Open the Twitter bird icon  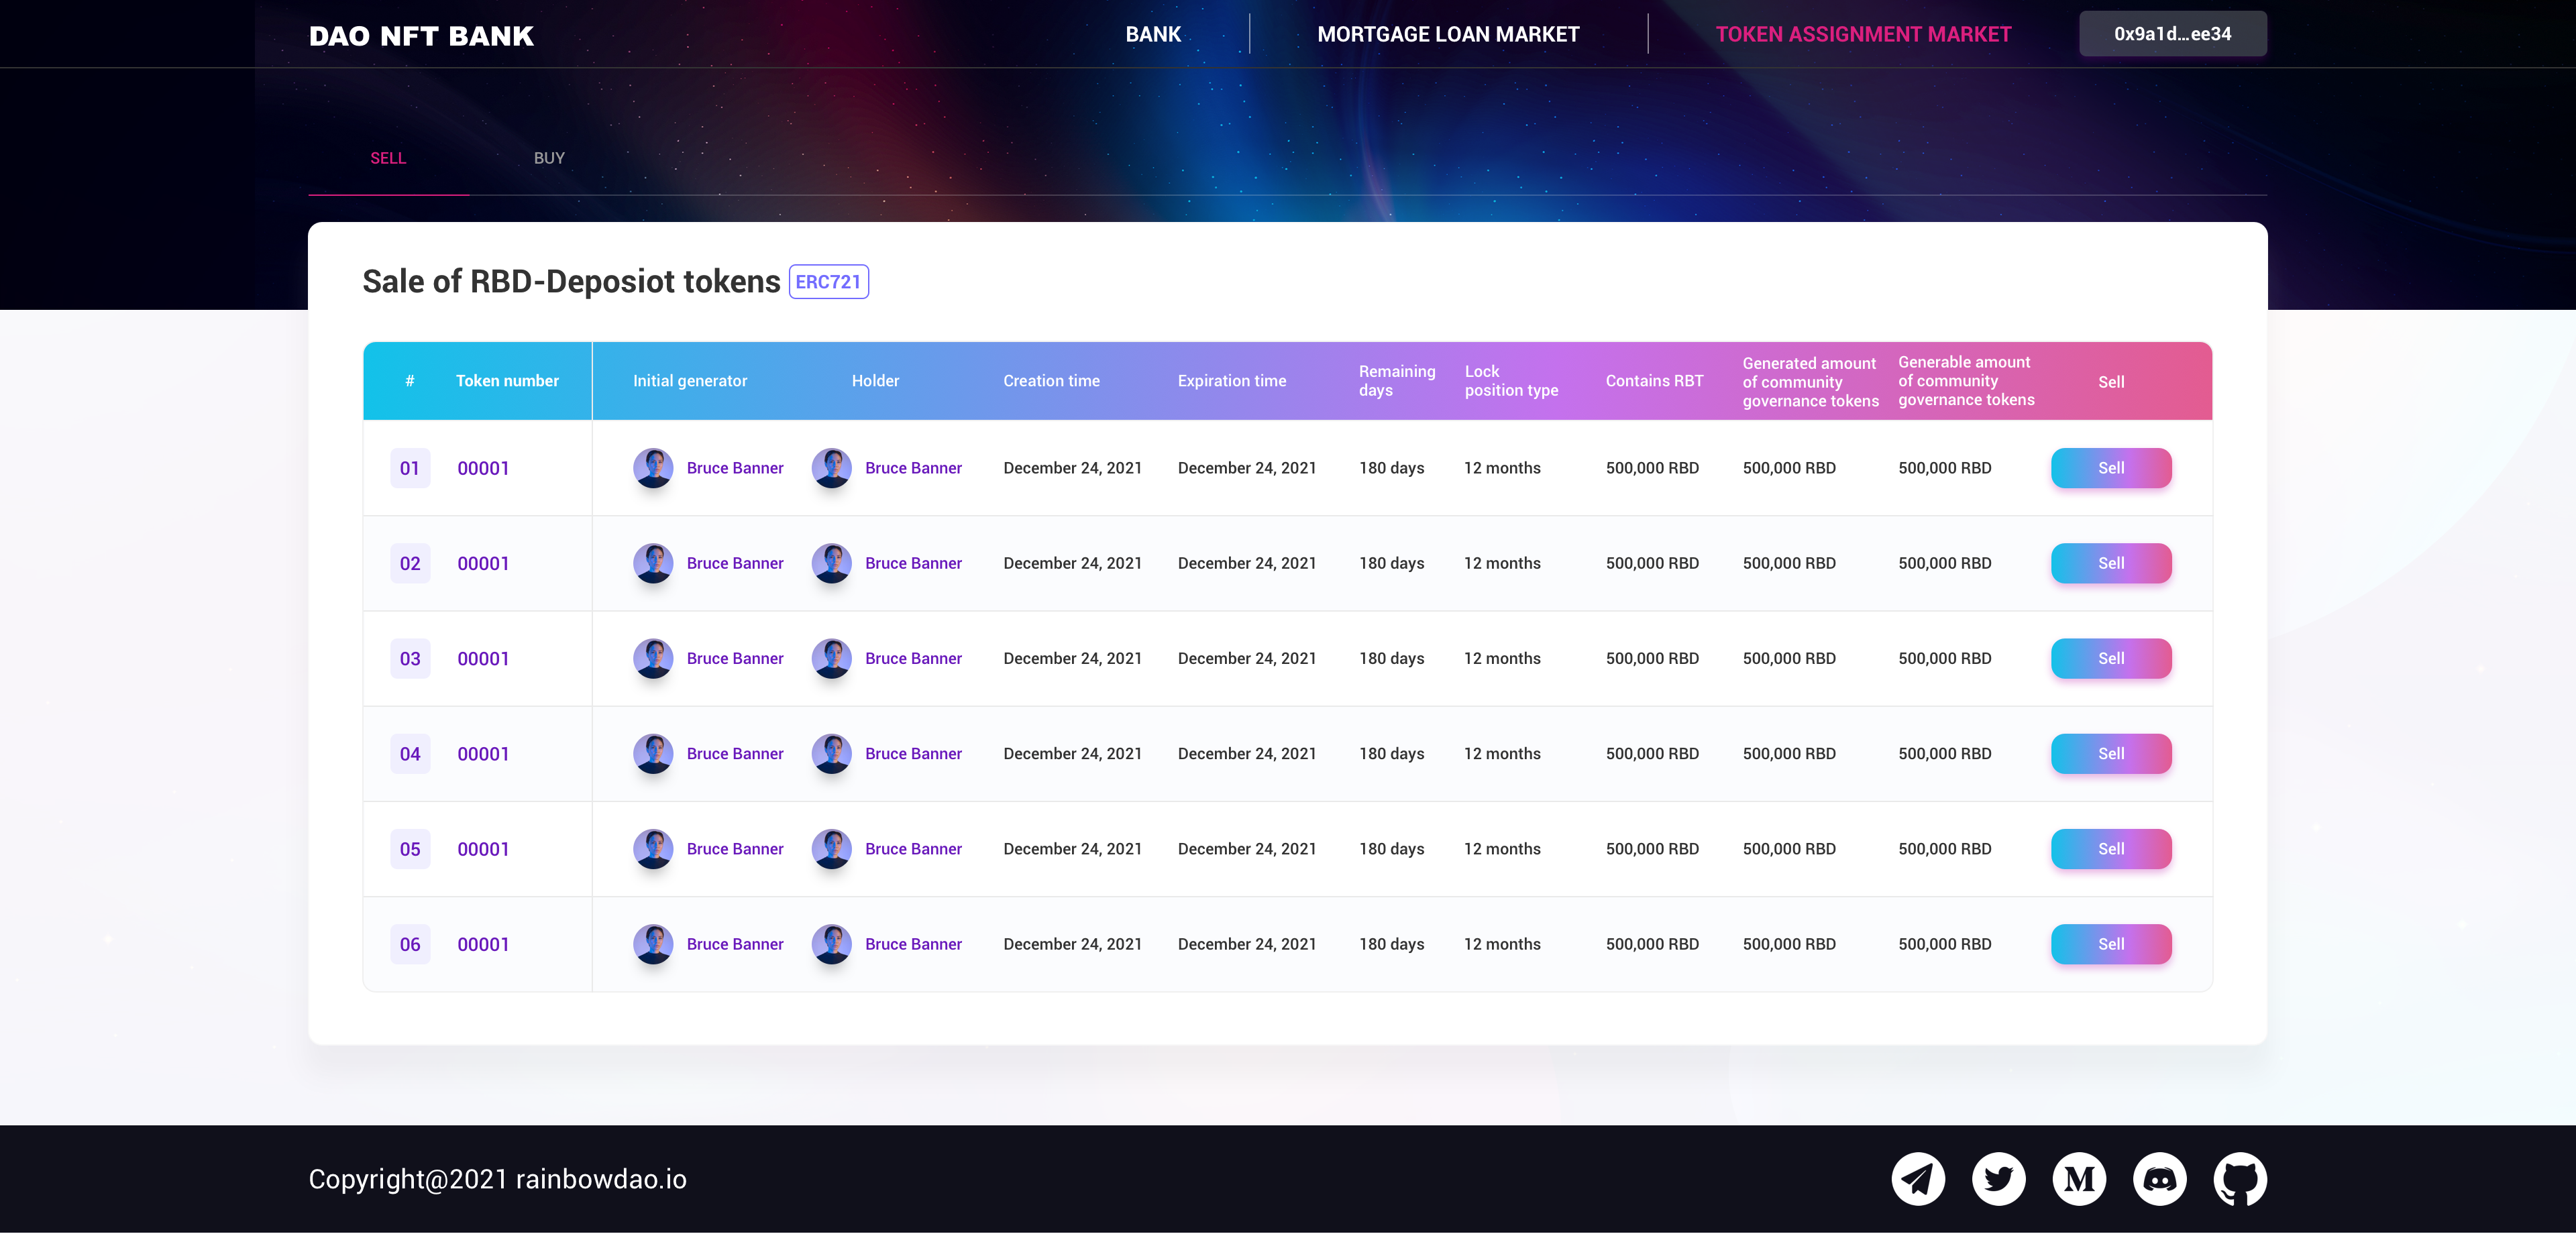1998,1179
